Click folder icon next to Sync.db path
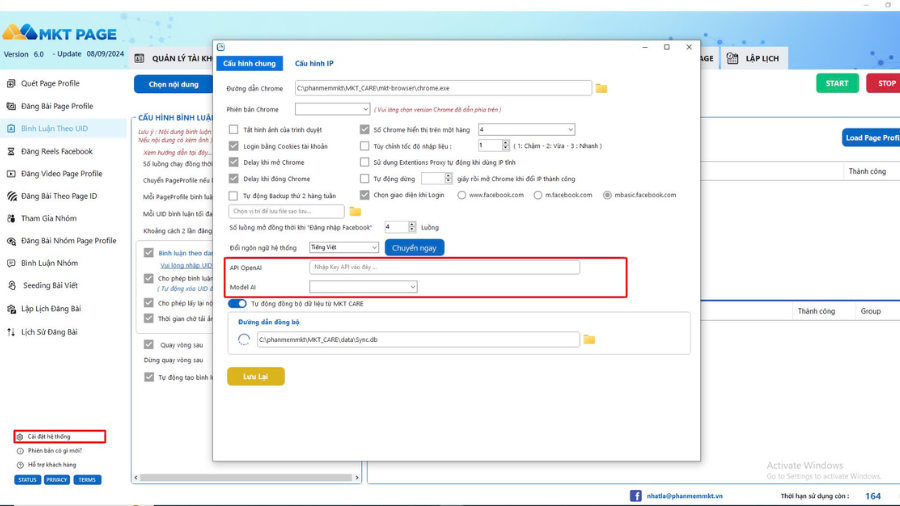The height and width of the screenshot is (506, 900). click(589, 340)
